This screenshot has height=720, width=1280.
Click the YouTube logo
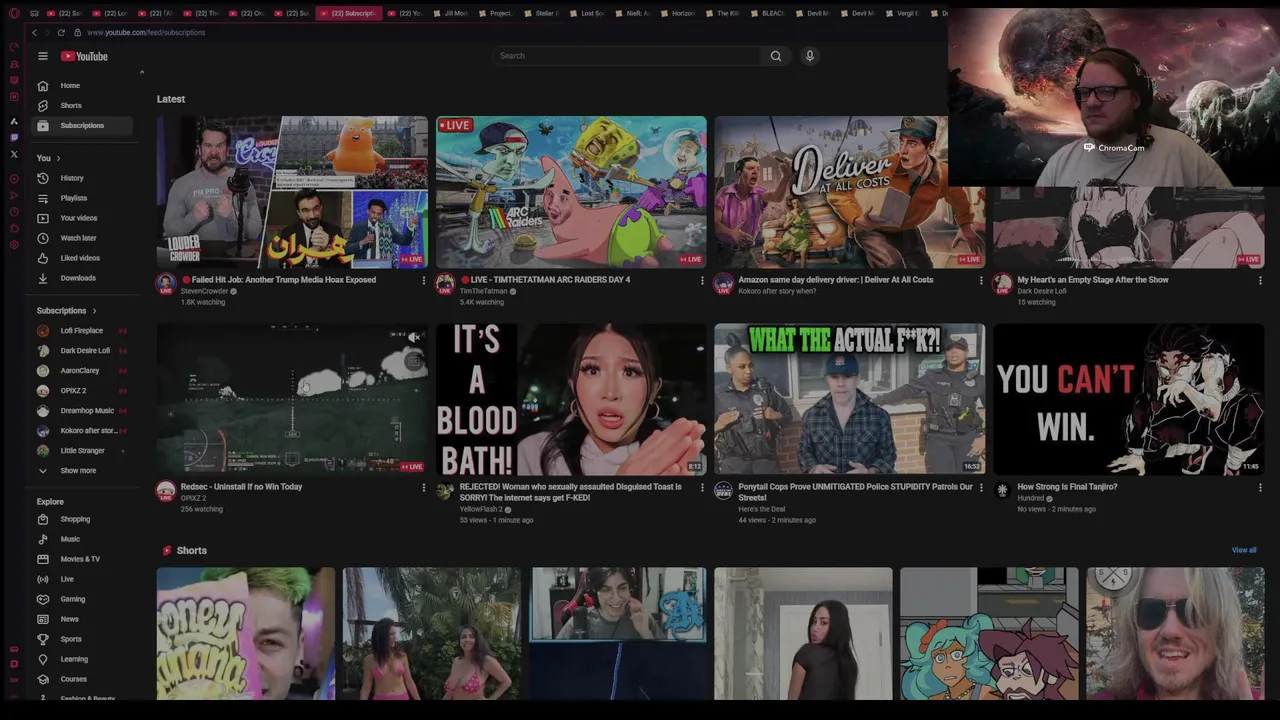tap(84, 56)
